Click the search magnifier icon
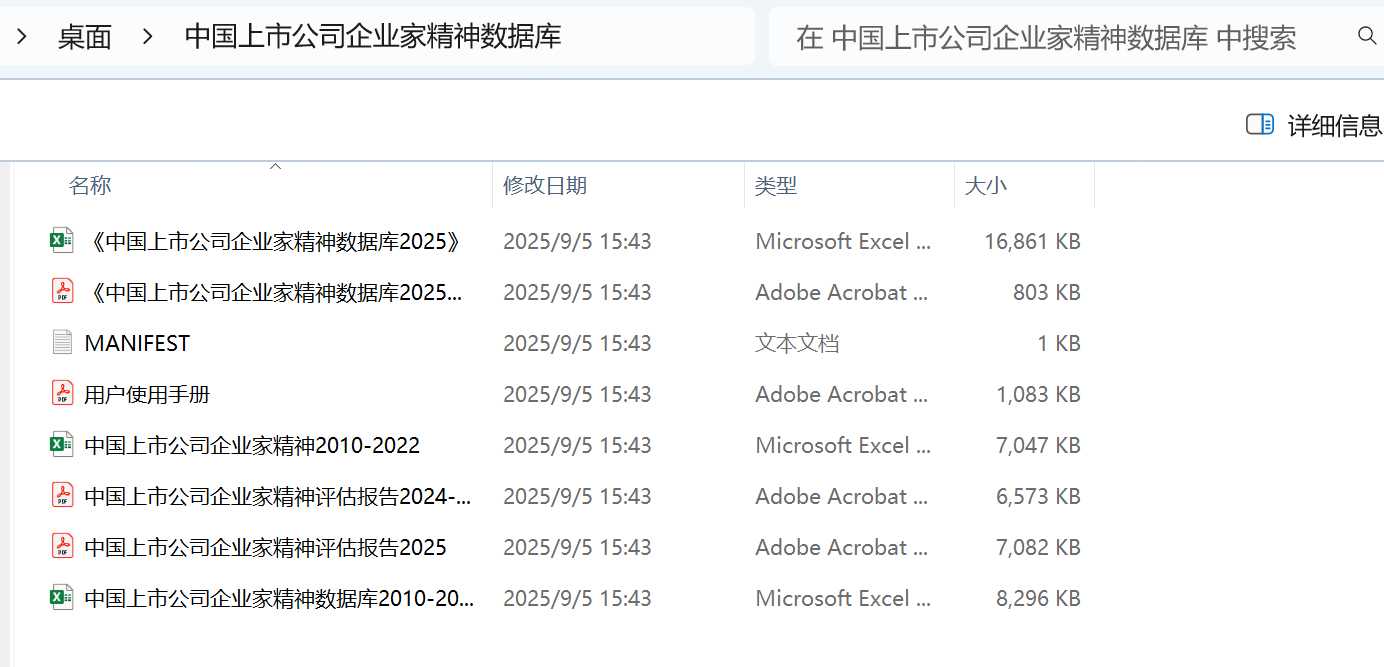Image resolution: width=1384 pixels, height=667 pixels. click(1367, 37)
